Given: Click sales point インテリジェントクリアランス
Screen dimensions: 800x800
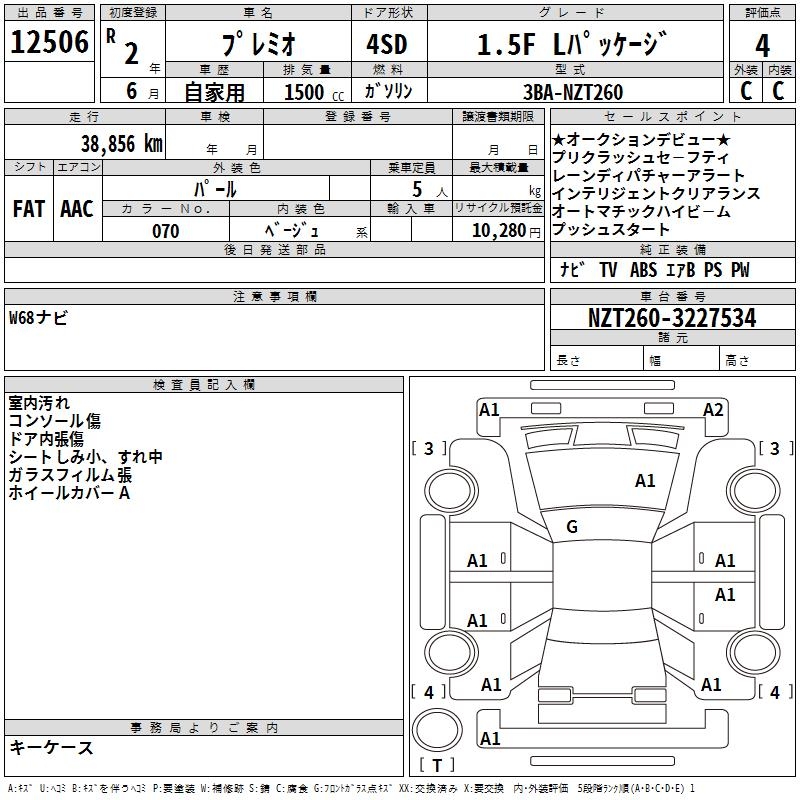Looking at the screenshot, I should [x=657, y=193].
